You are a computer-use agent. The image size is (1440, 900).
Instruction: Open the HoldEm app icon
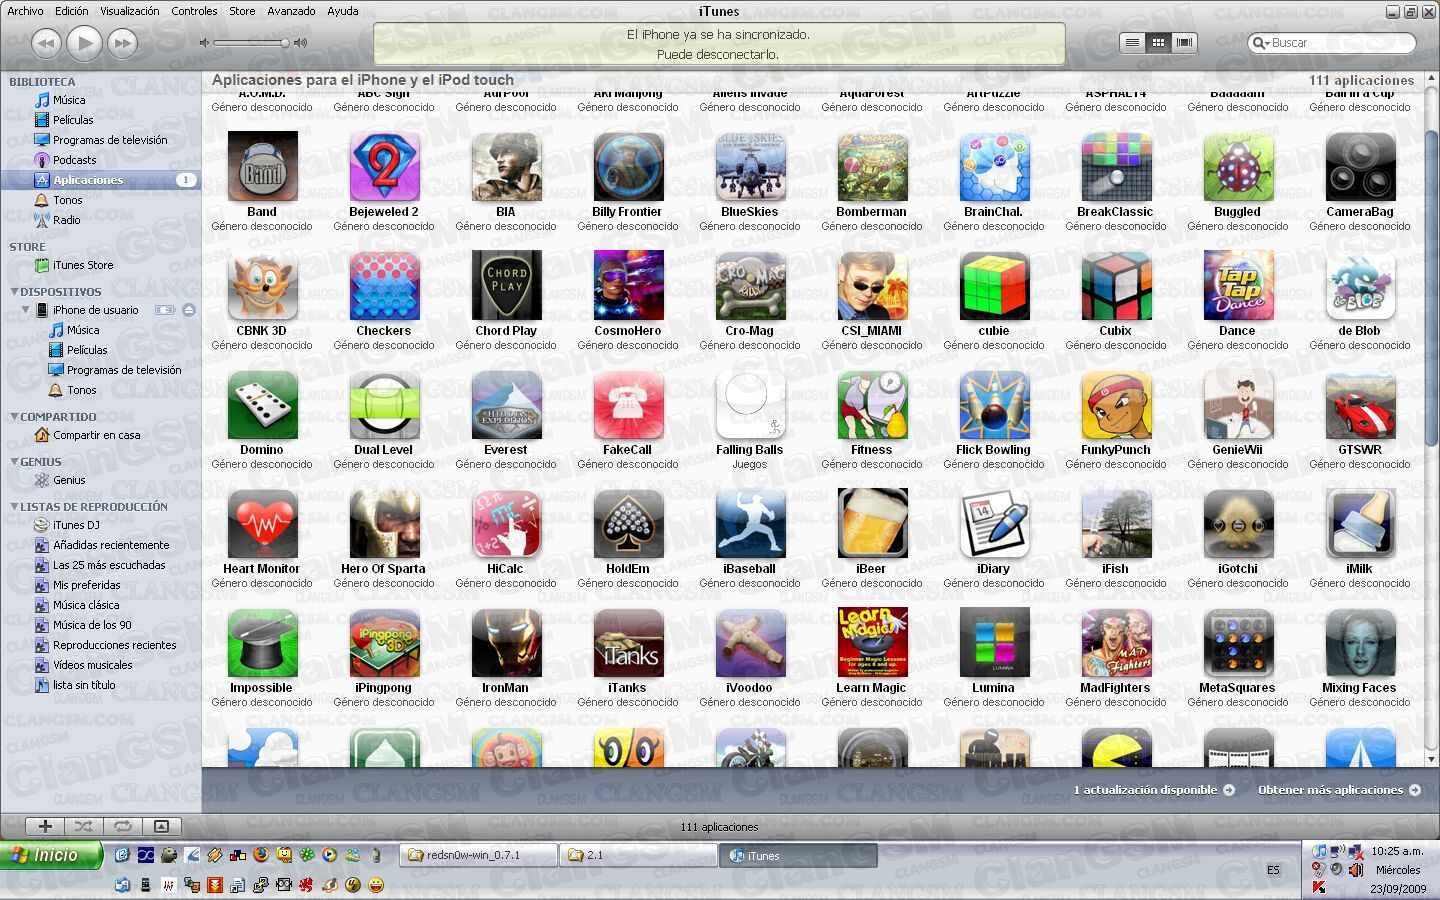(x=628, y=524)
